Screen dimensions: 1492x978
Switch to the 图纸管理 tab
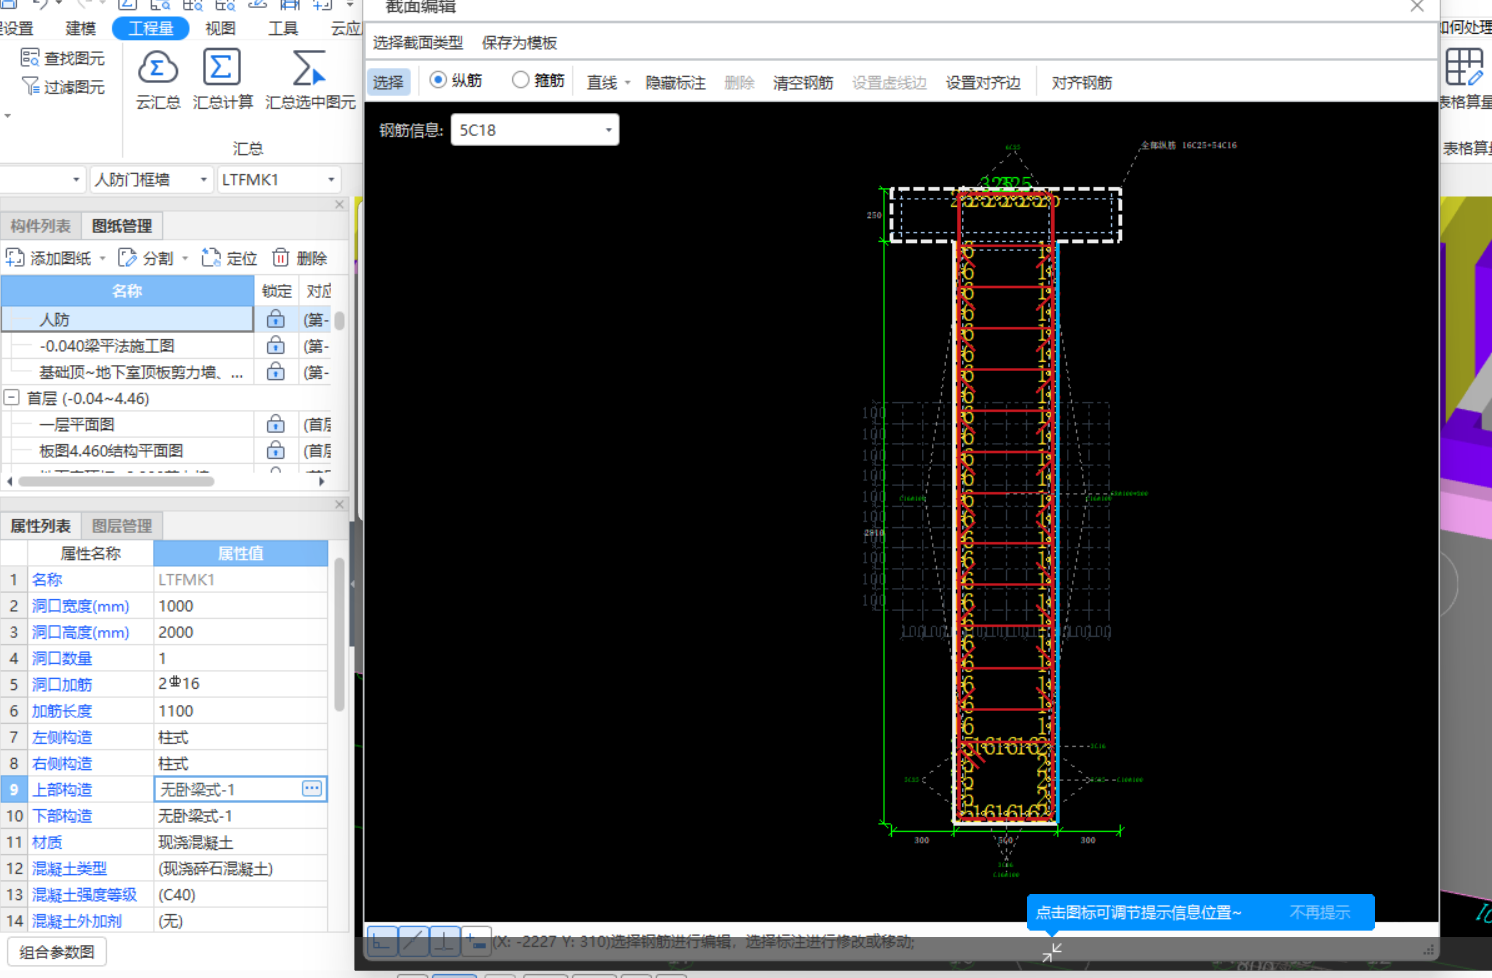coord(122,226)
